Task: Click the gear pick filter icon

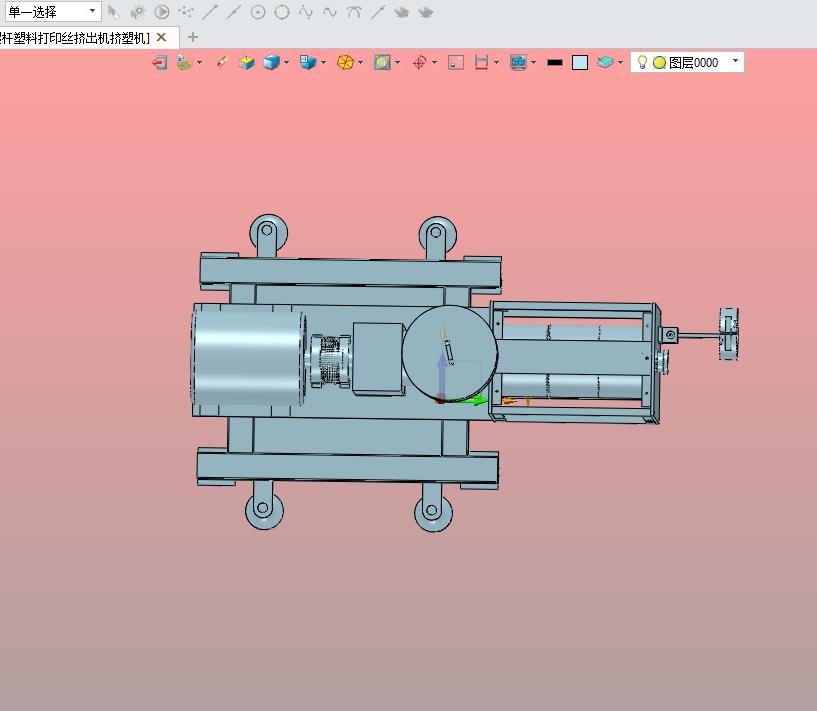Action: tap(138, 12)
